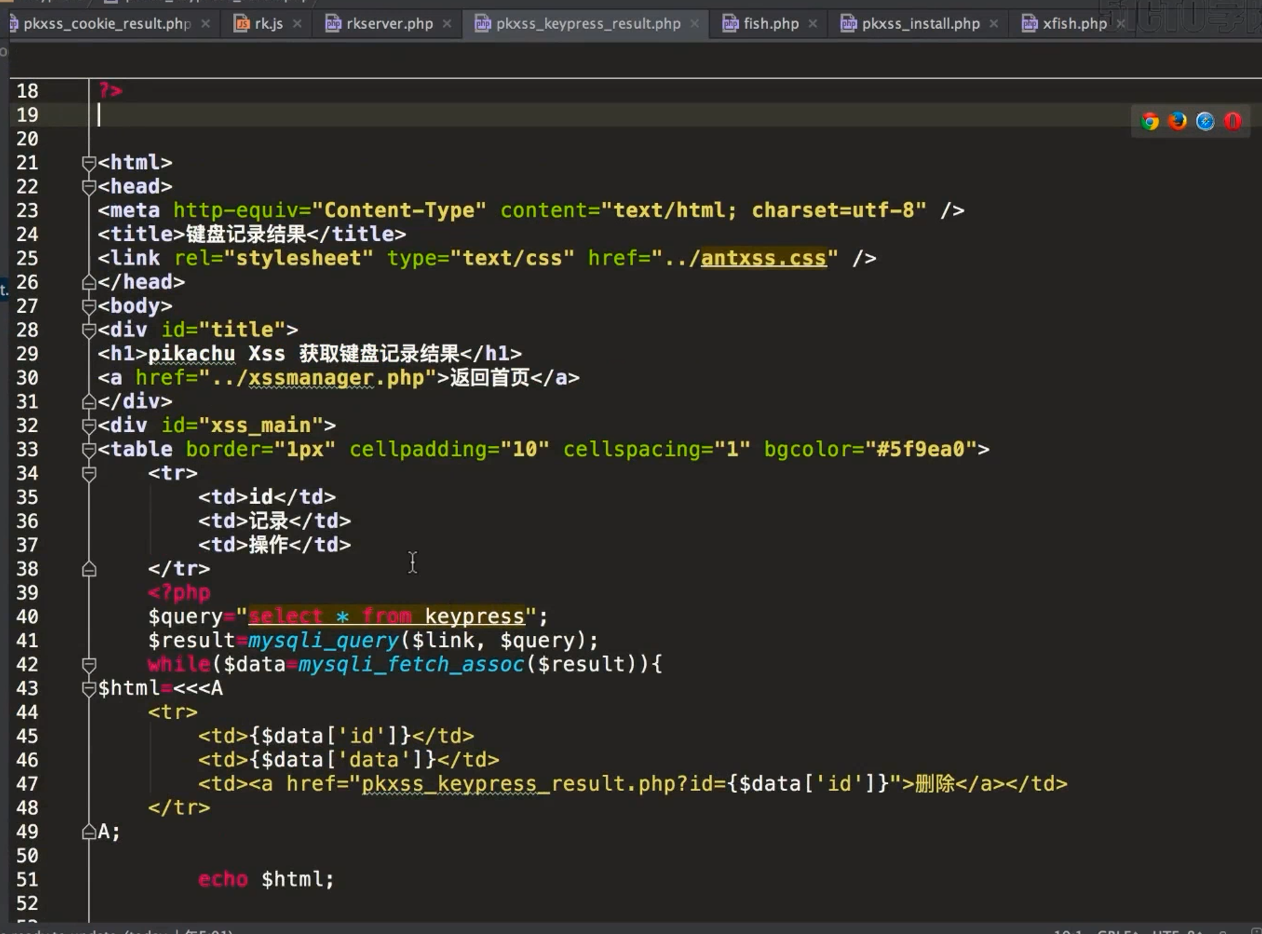Collapse the <tr> block at line 34
This screenshot has width=1262, height=934.
(89, 474)
